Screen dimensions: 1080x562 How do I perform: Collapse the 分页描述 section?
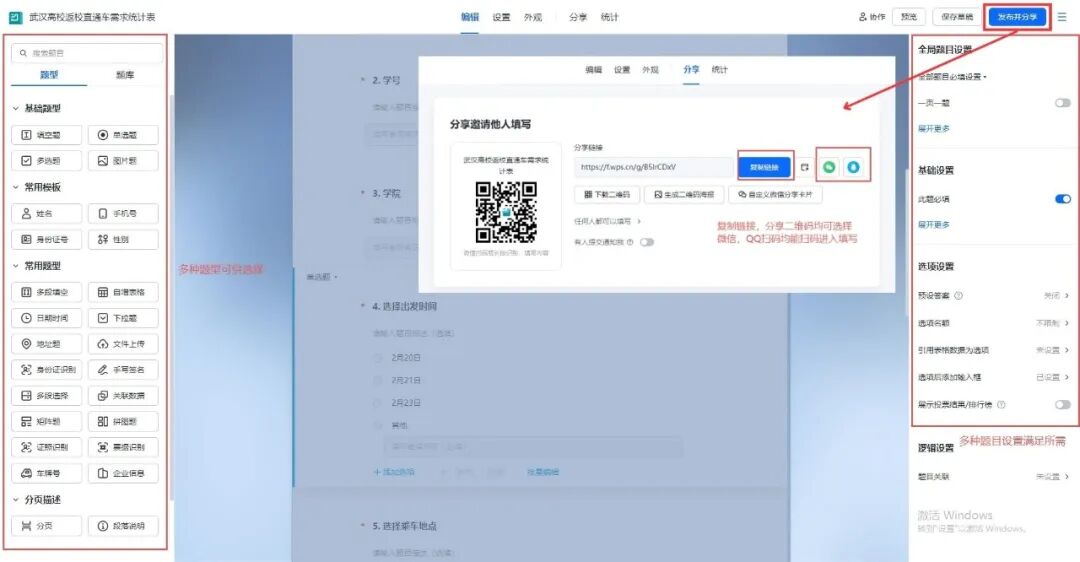tap(16, 499)
